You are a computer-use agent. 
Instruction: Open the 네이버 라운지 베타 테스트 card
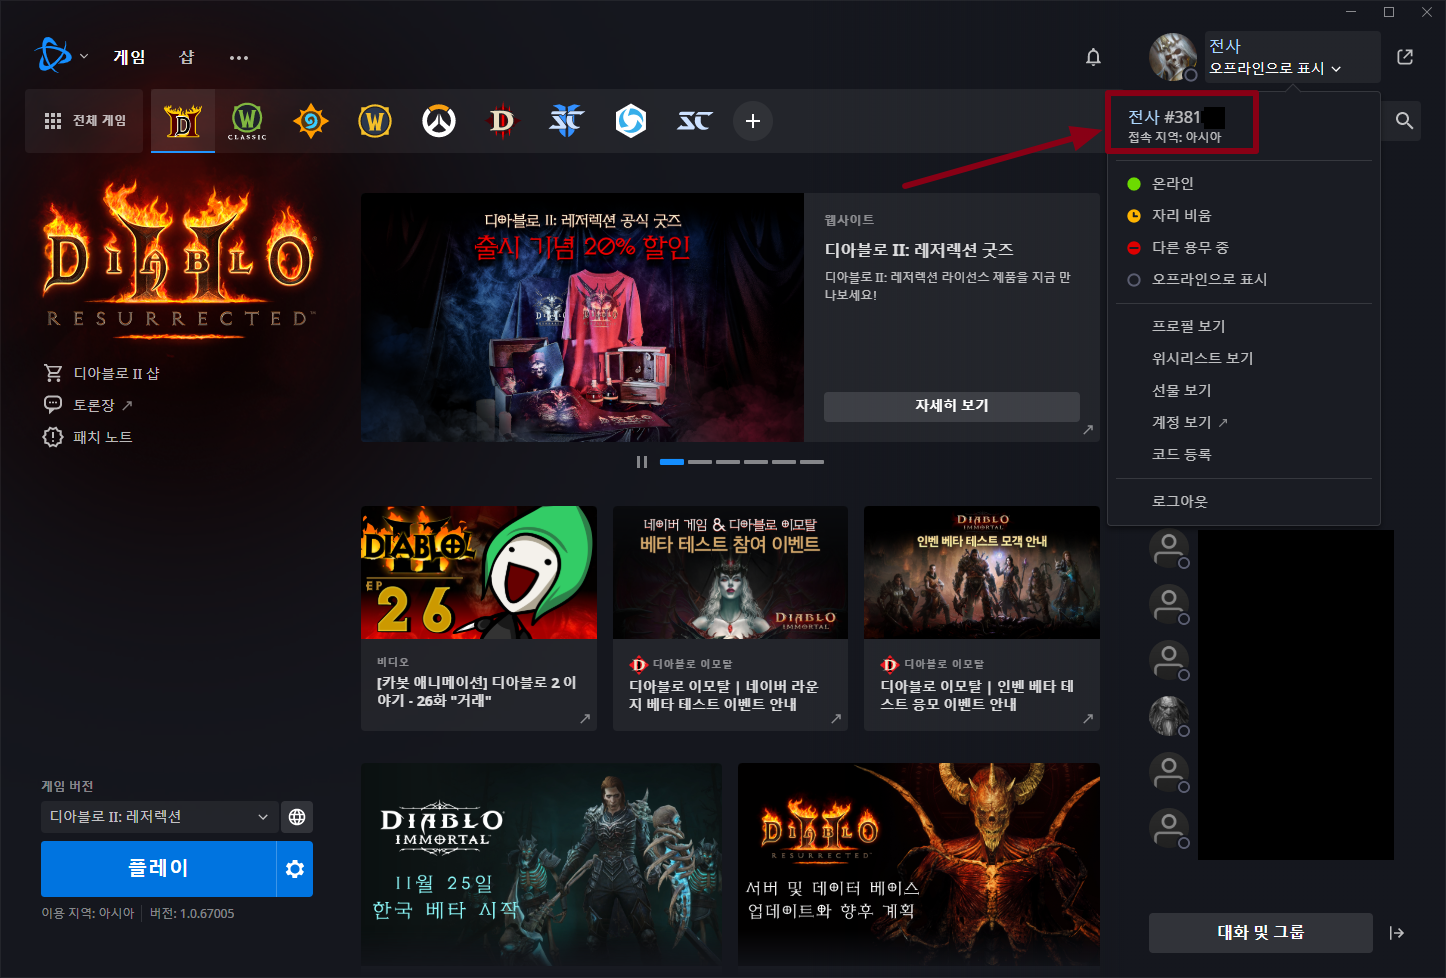pos(730,618)
